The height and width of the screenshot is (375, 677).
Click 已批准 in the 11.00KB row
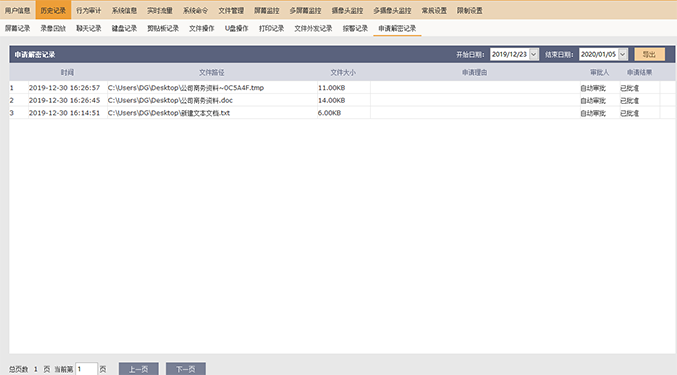(630, 88)
